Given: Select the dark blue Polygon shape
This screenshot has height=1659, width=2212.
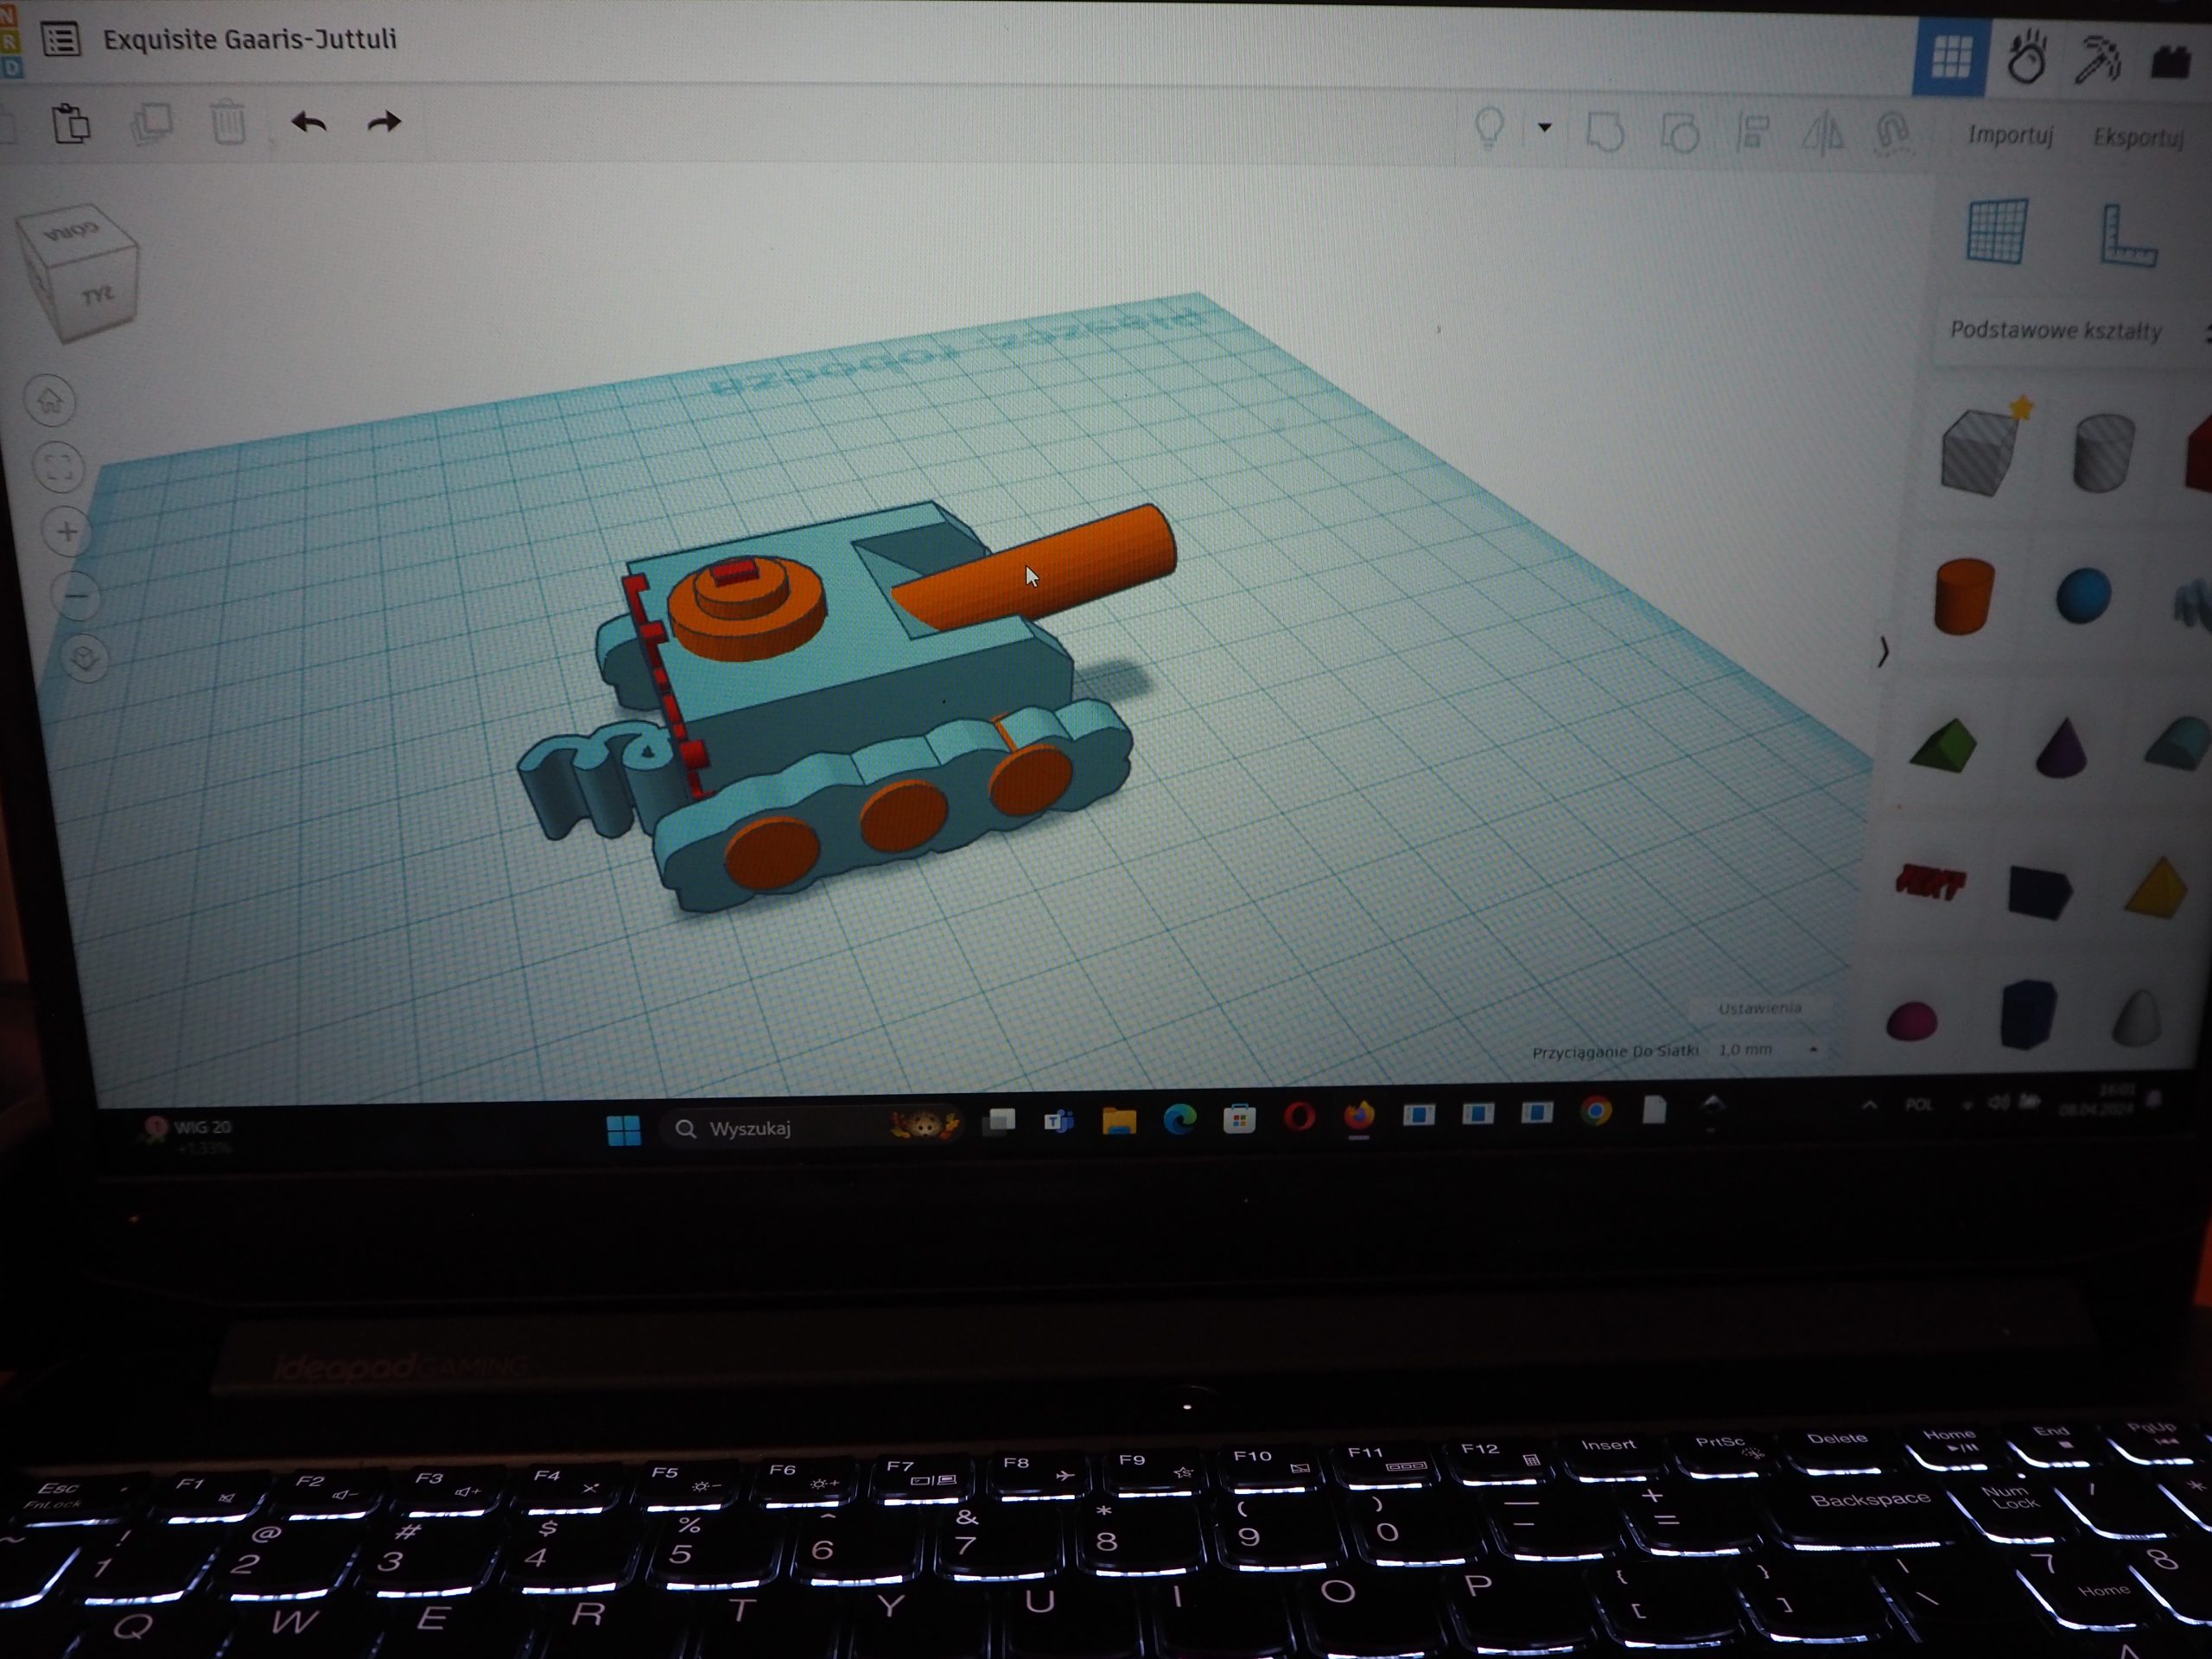Looking at the screenshot, I should [2028, 1014].
